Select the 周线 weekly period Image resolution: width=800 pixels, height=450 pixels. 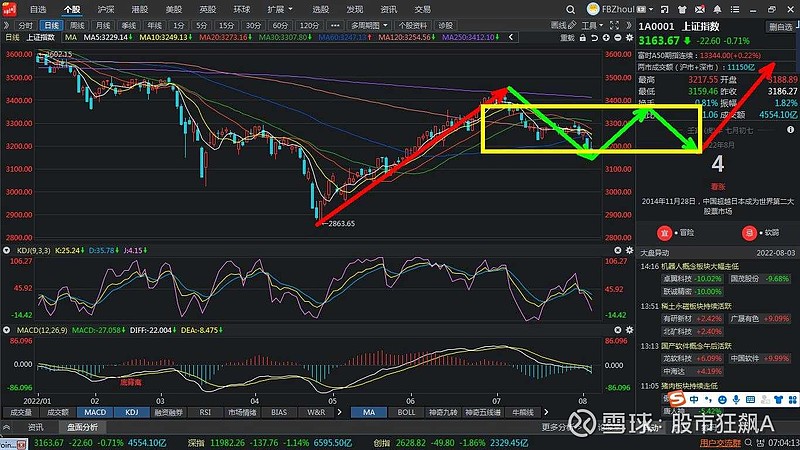pyautogui.click(x=77, y=25)
